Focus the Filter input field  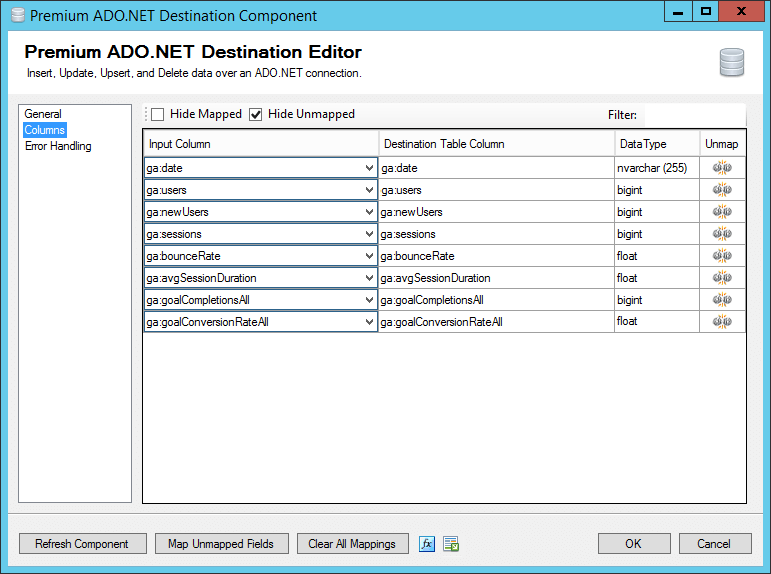695,115
